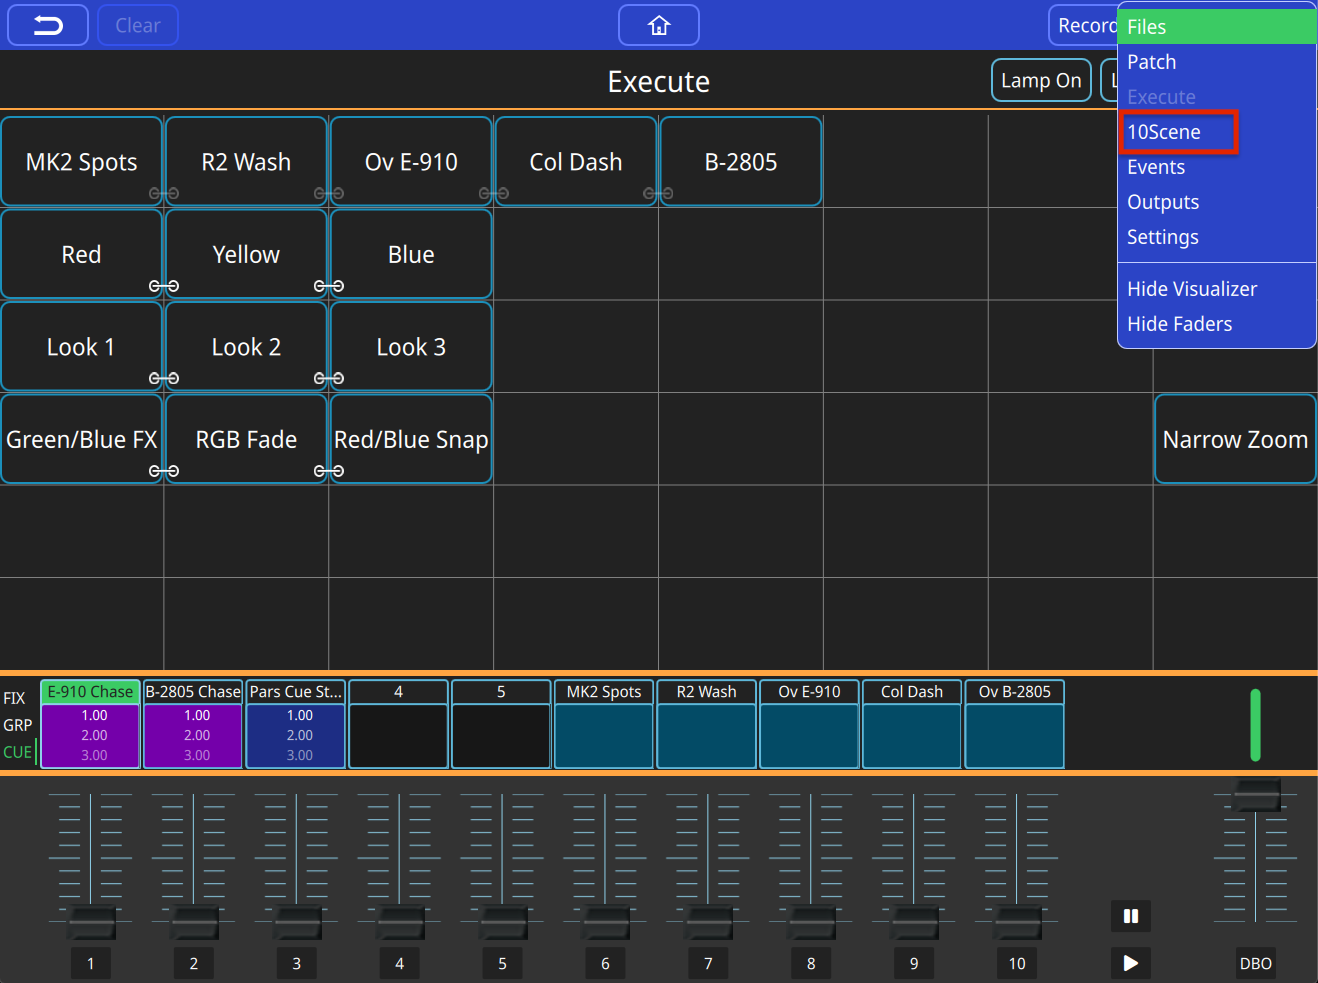Click the link icon on RGB Fade
Screen dimensions: 1318x983
pyautogui.click(x=328, y=471)
